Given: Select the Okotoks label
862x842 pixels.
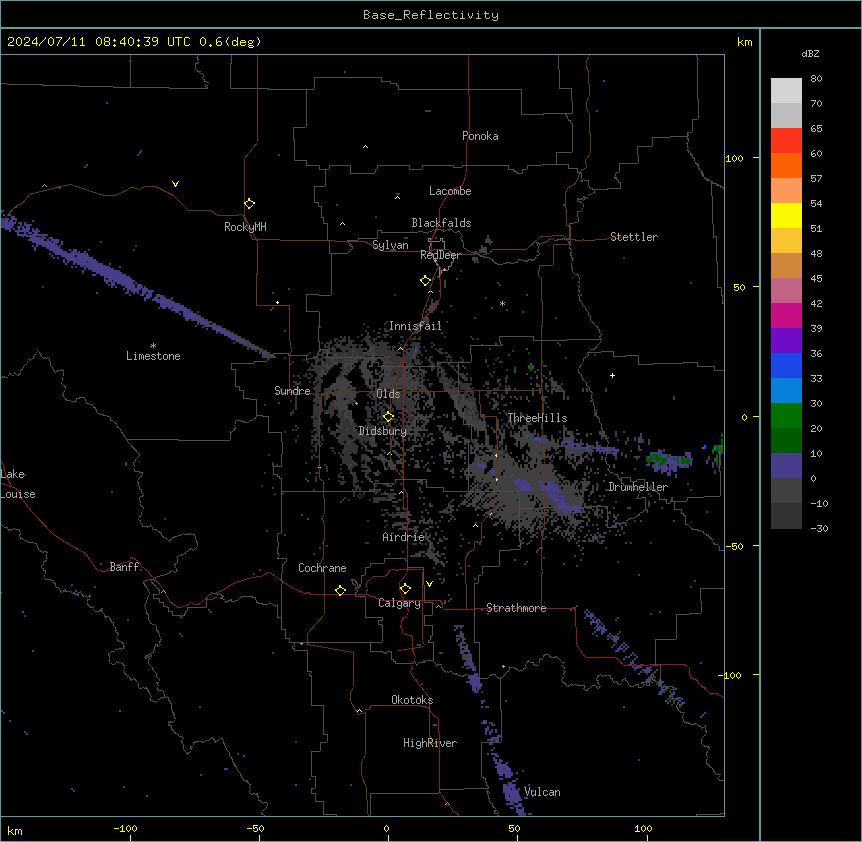Looking at the screenshot, I should tap(412, 700).
